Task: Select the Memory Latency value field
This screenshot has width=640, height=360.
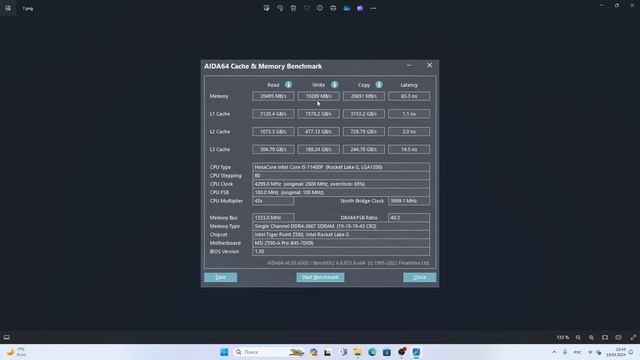Action: pyautogui.click(x=409, y=96)
